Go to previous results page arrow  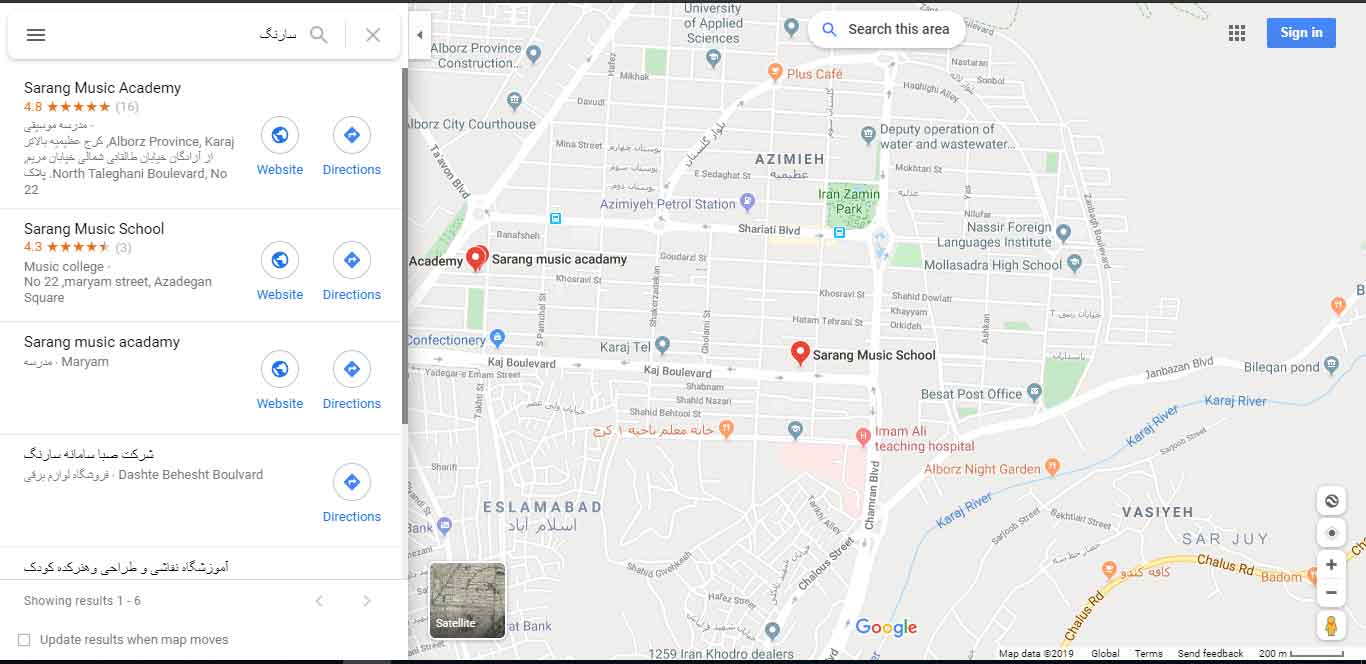tap(319, 601)
